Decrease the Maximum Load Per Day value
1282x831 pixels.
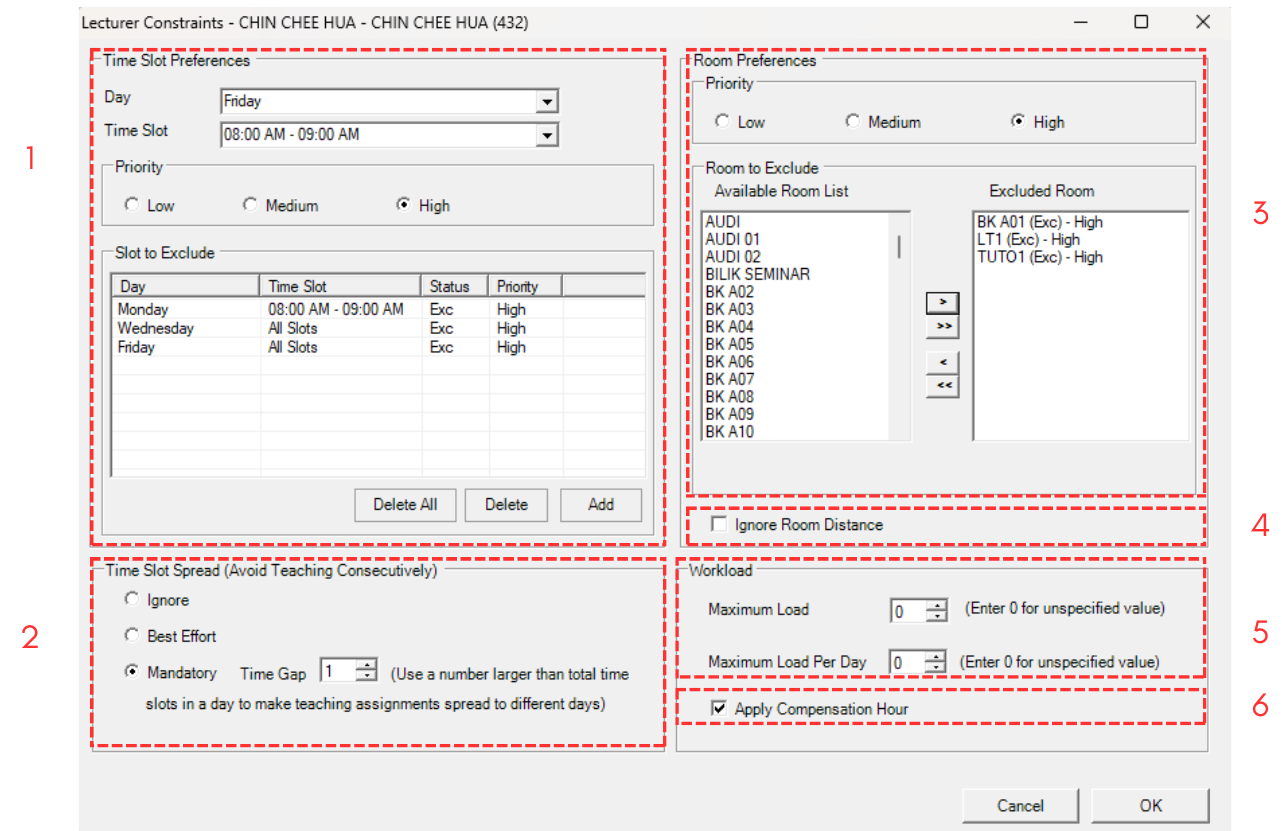936,667
